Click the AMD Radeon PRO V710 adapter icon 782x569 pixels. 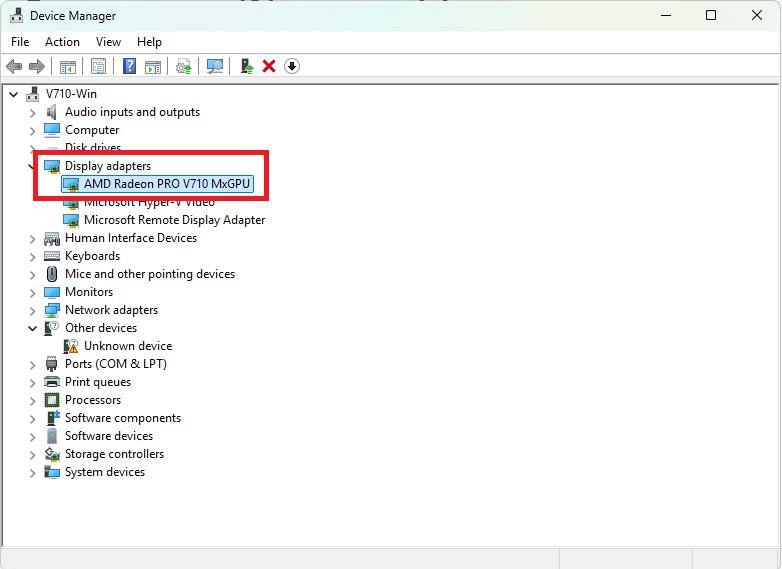pos(71,184)
